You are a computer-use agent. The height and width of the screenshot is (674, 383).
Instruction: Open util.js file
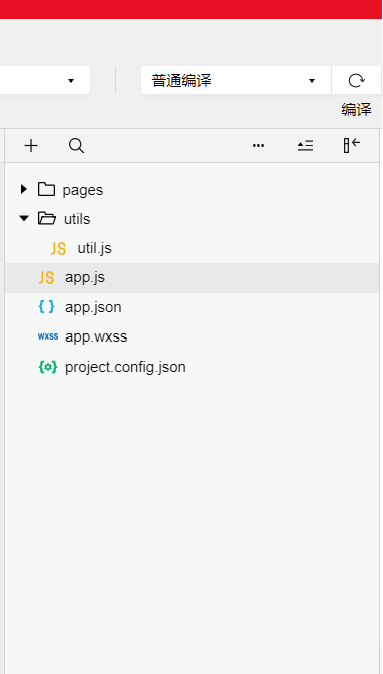click(x=192, y=248)
